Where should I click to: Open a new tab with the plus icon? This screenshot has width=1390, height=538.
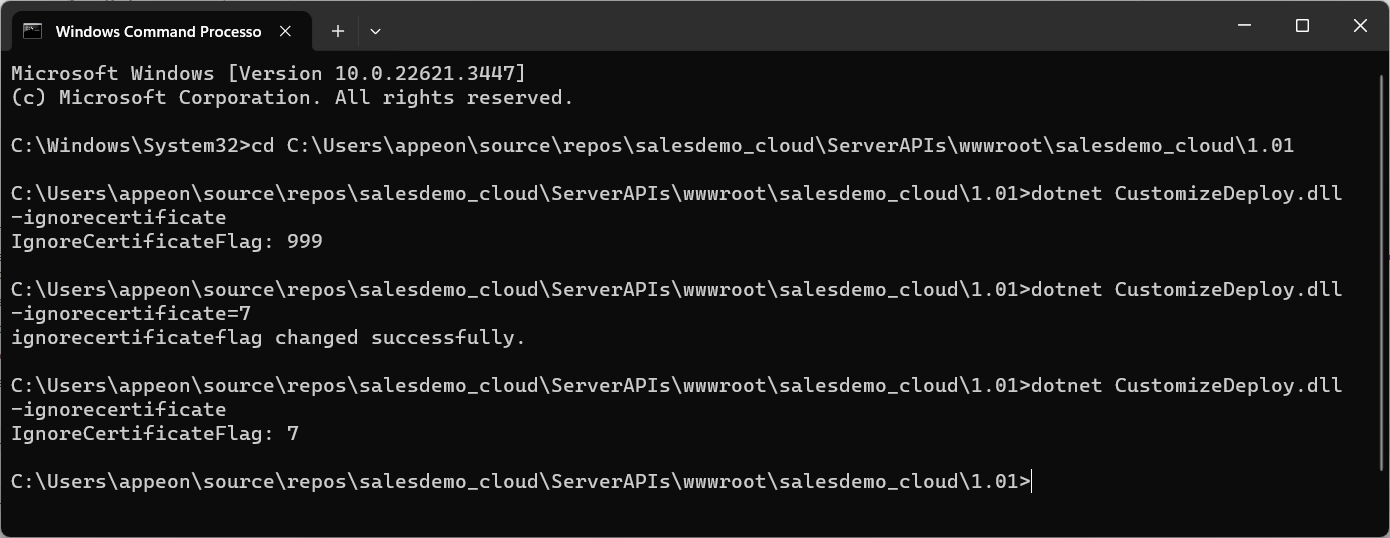(338, 31)
